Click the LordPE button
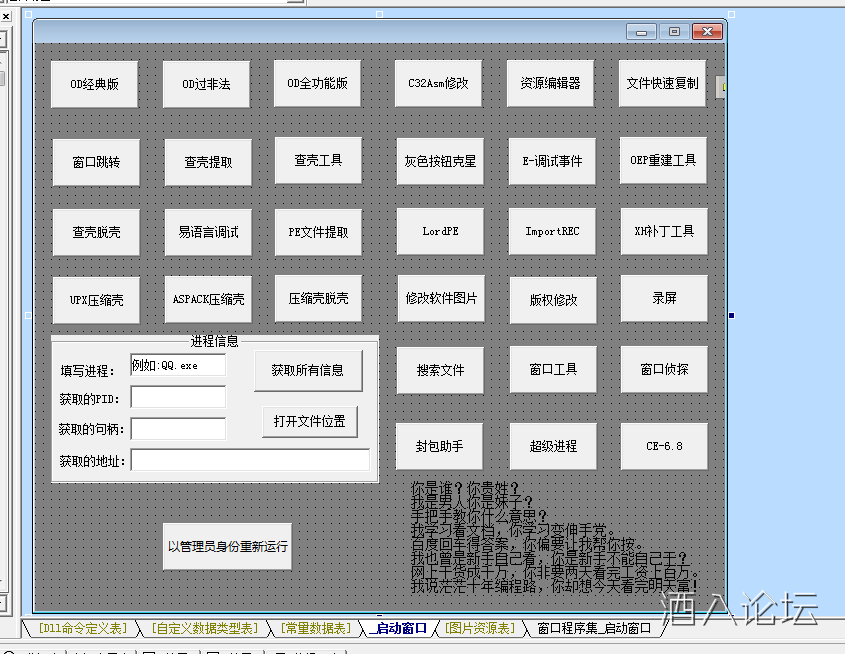Image resolution: width=845 pixels, height=654 pixels. (x=440, y=231)
